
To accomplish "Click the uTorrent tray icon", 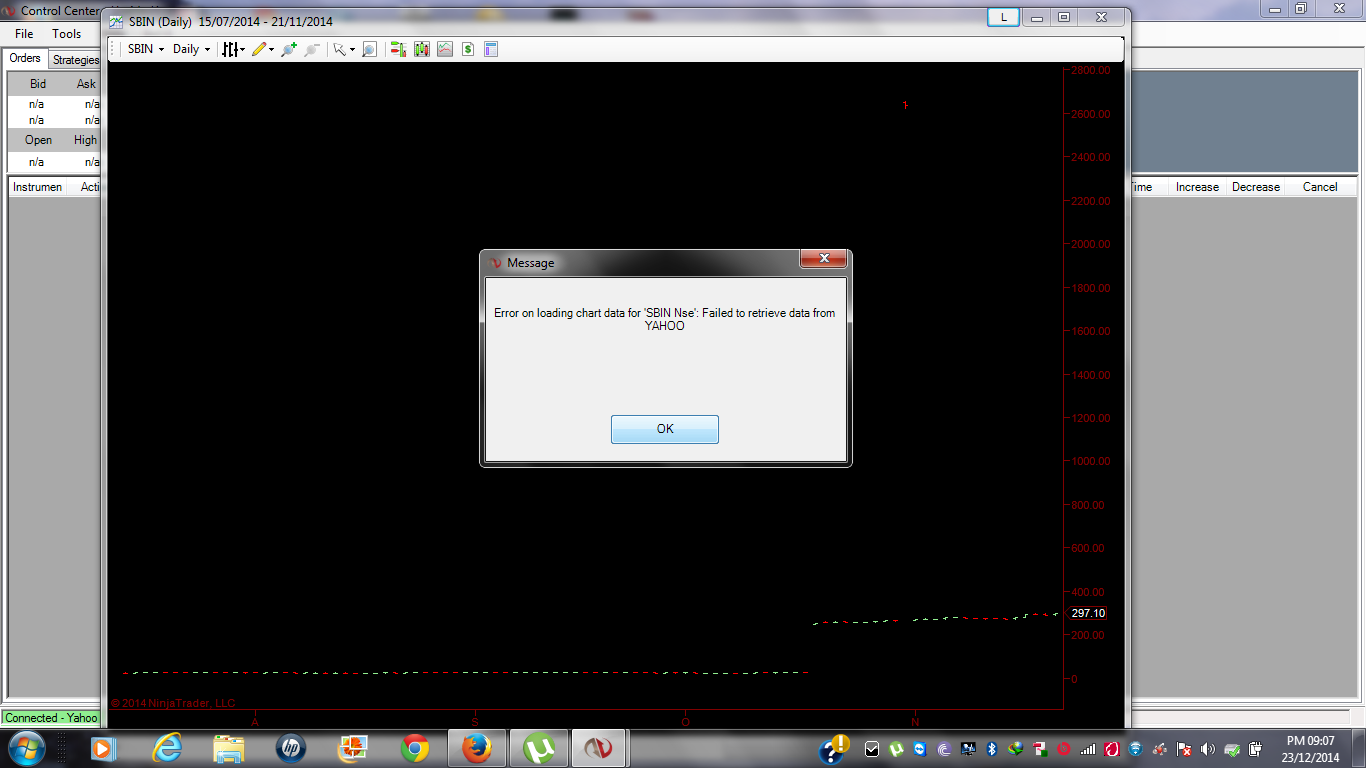I will pos(896,749).
